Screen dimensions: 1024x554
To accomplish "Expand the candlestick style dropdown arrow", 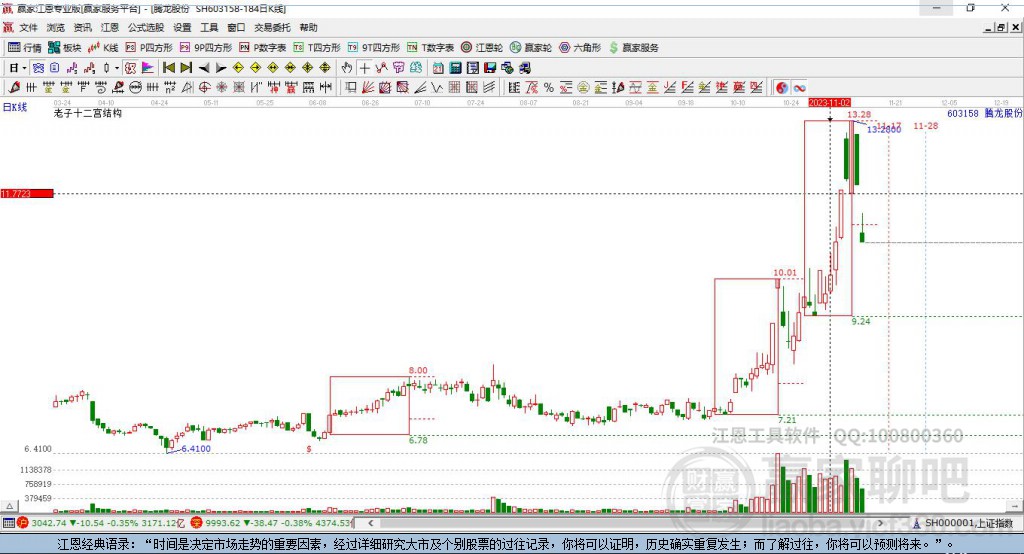I will click(117, 68).
